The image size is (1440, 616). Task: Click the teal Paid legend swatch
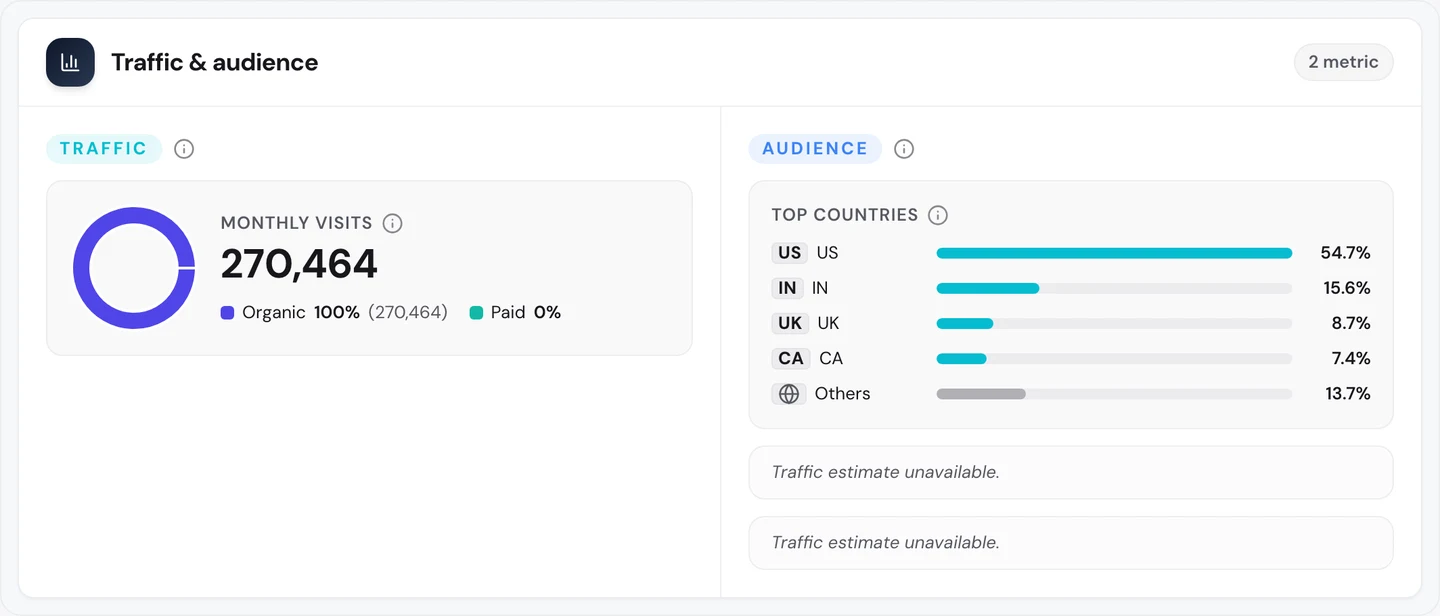click(x=476, y=313)
